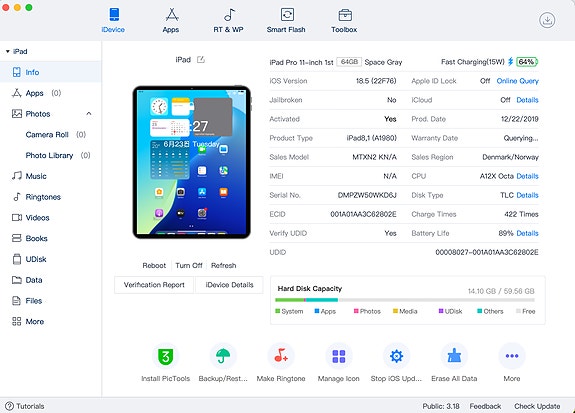Viewport: 575px width, 413px height.
Task: Click the hard disk capacity bar
Action: pyautogui.click(x=405, y=300)
